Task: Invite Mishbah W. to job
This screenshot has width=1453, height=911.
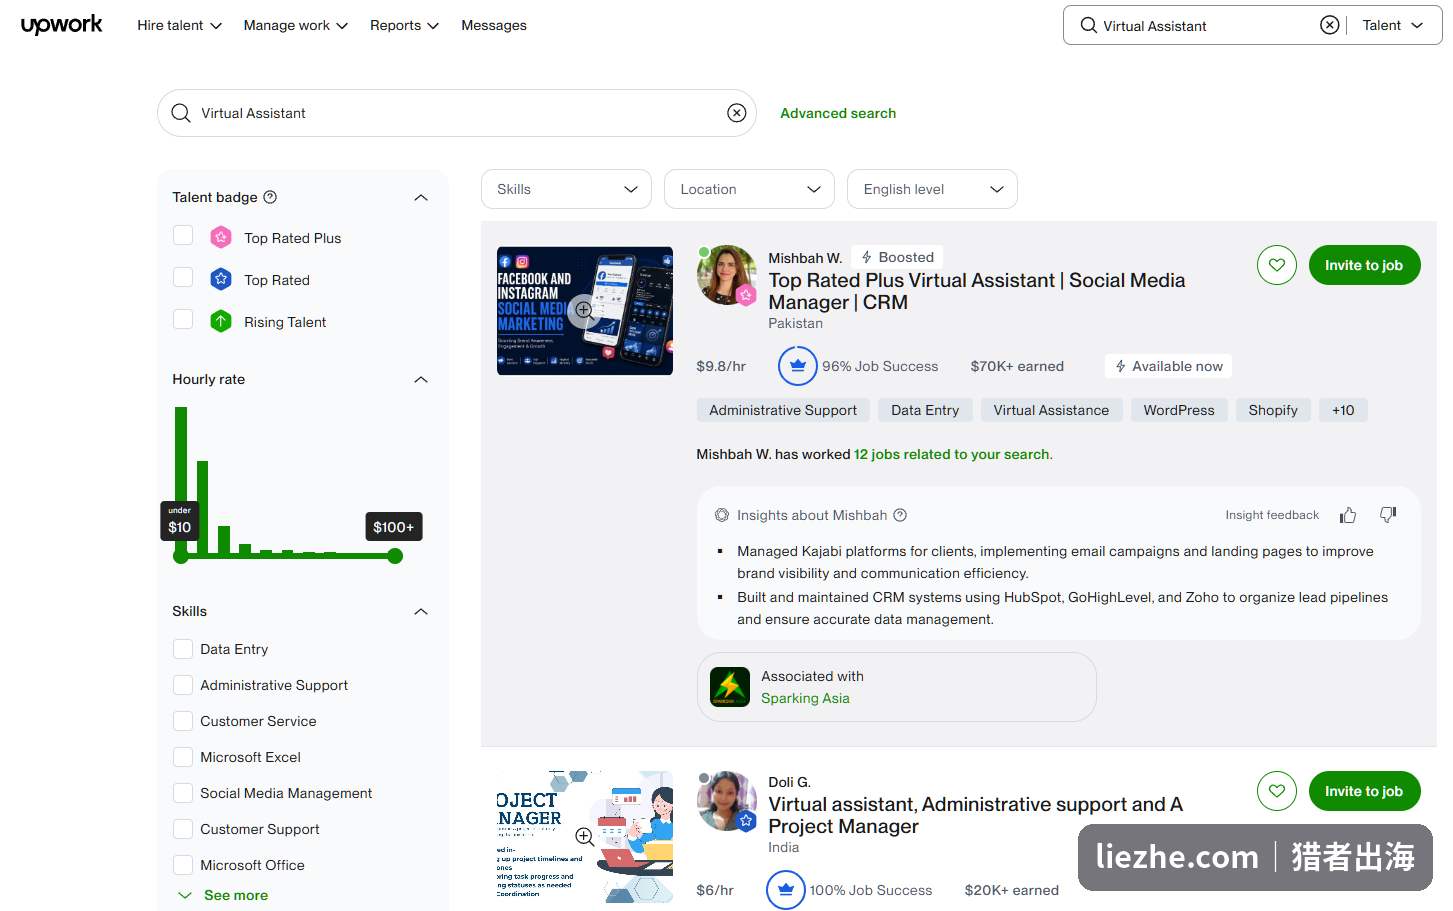Action: (x=1364, y=265)
